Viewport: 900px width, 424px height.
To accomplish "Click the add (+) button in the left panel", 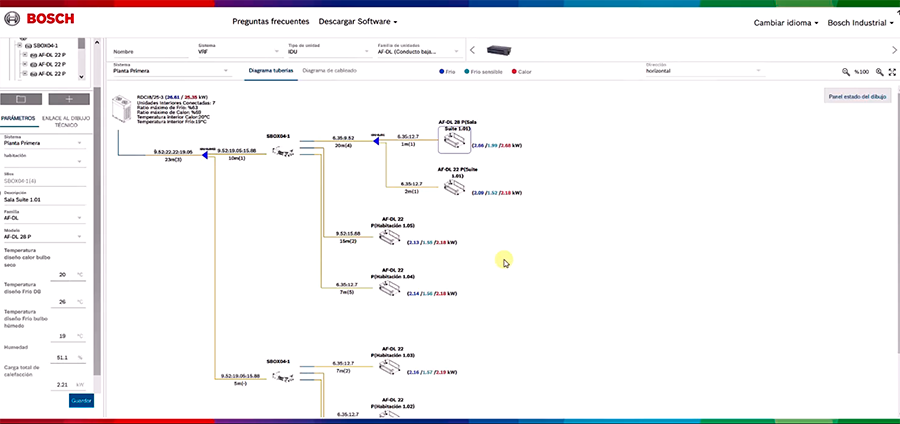I will point(68,99).
